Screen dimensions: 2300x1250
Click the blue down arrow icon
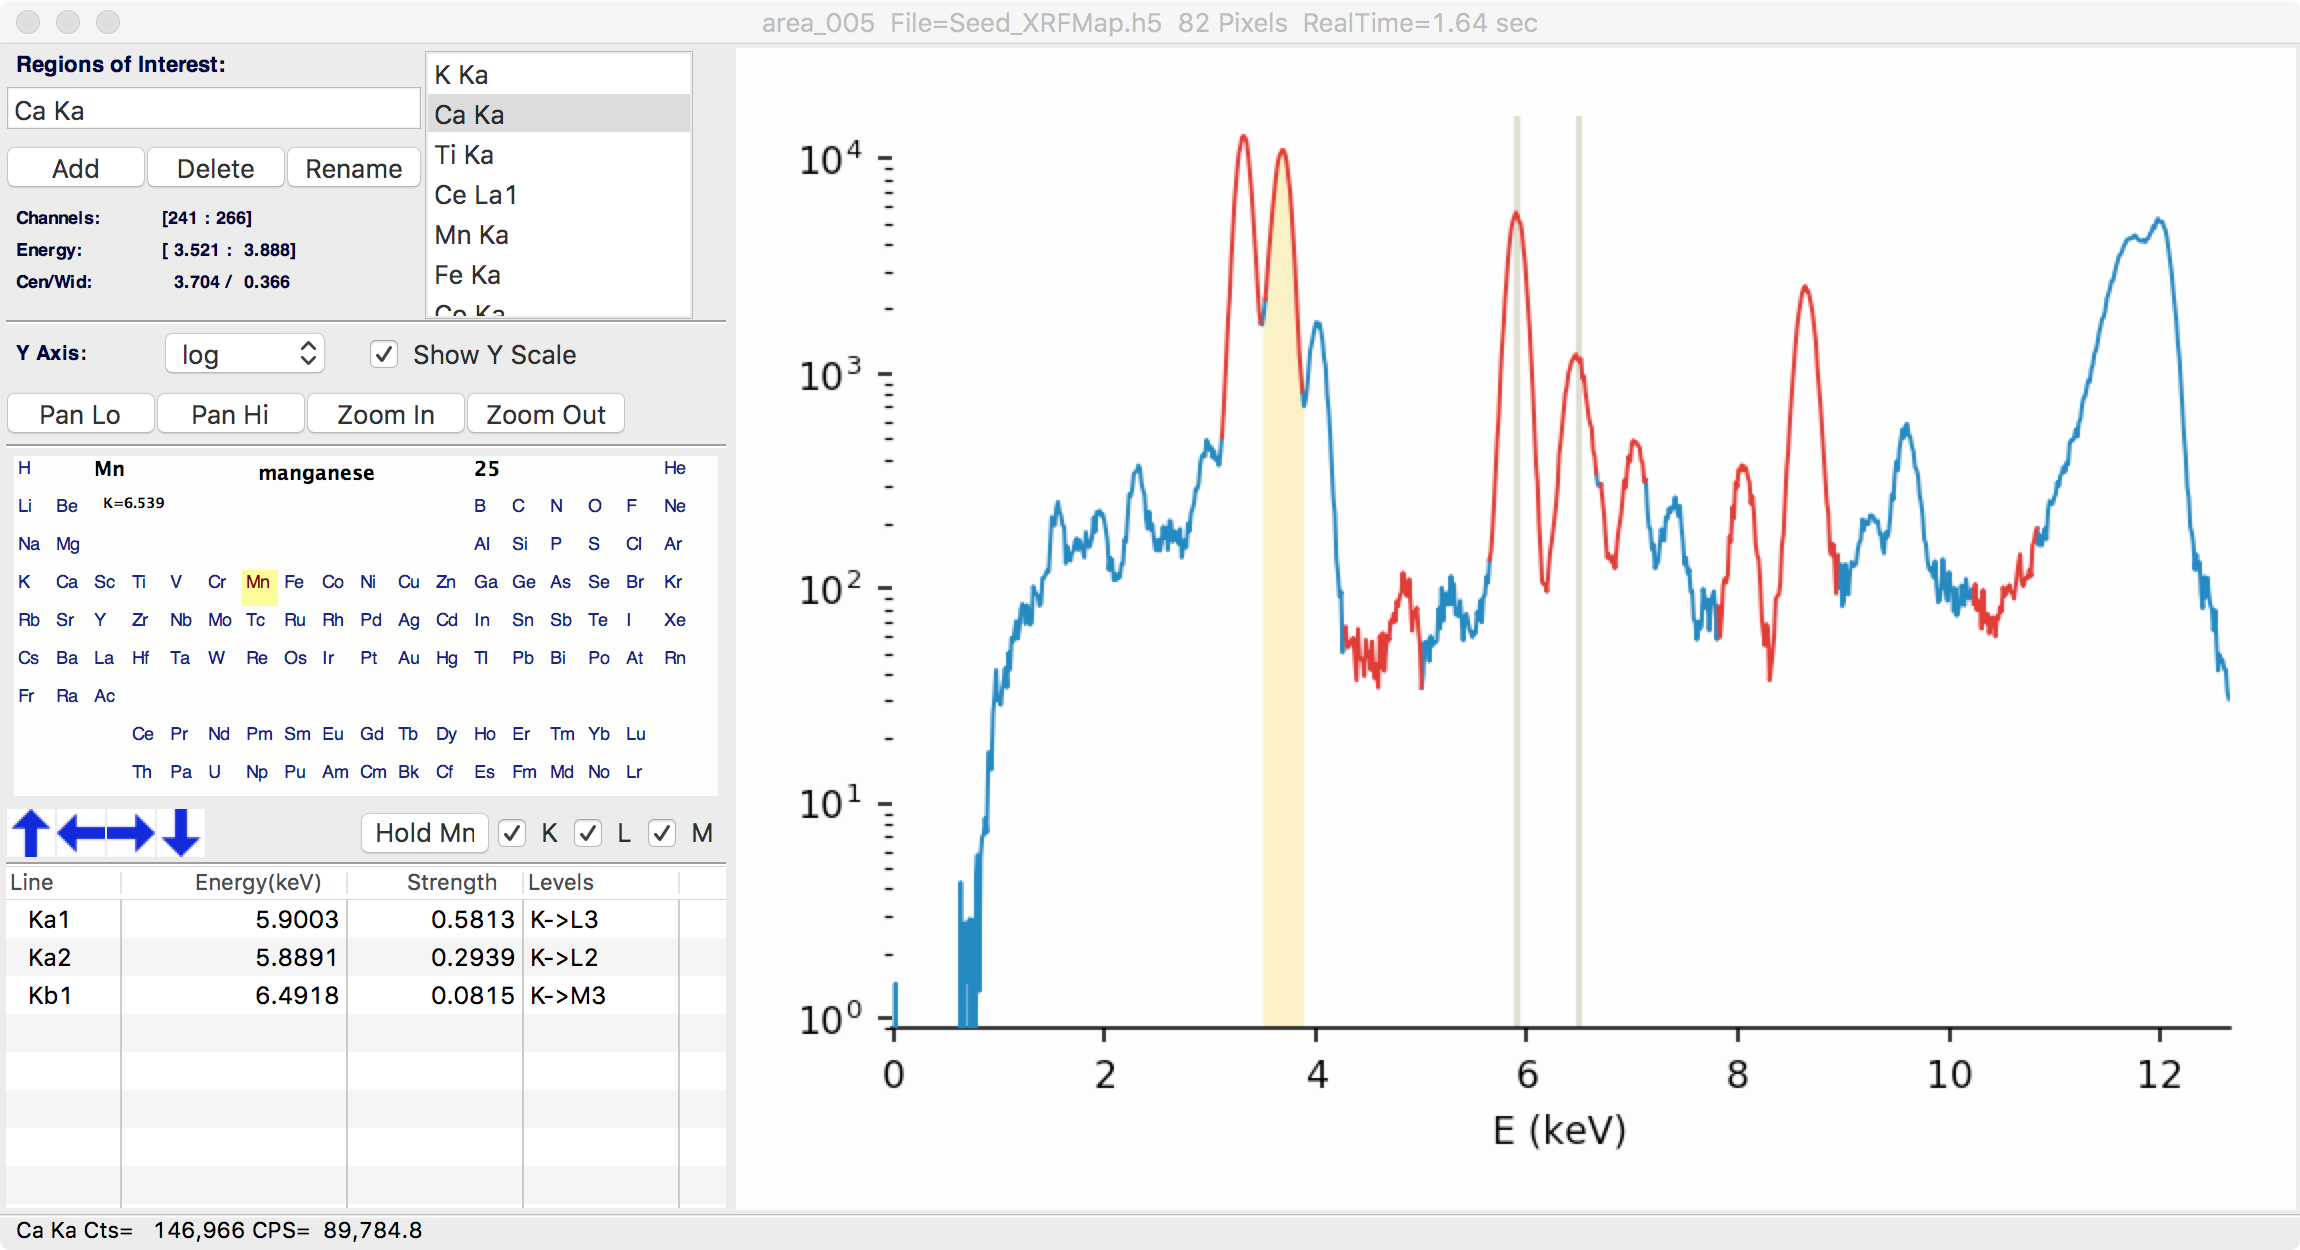(181, 833)
